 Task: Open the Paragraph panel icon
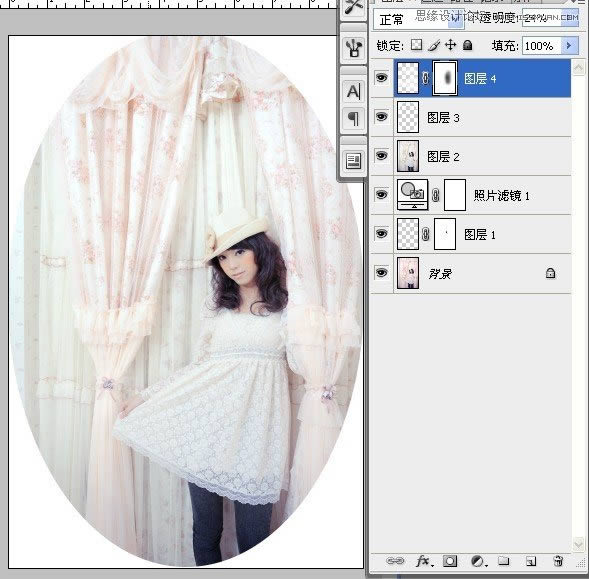click(x=353, y=119)
